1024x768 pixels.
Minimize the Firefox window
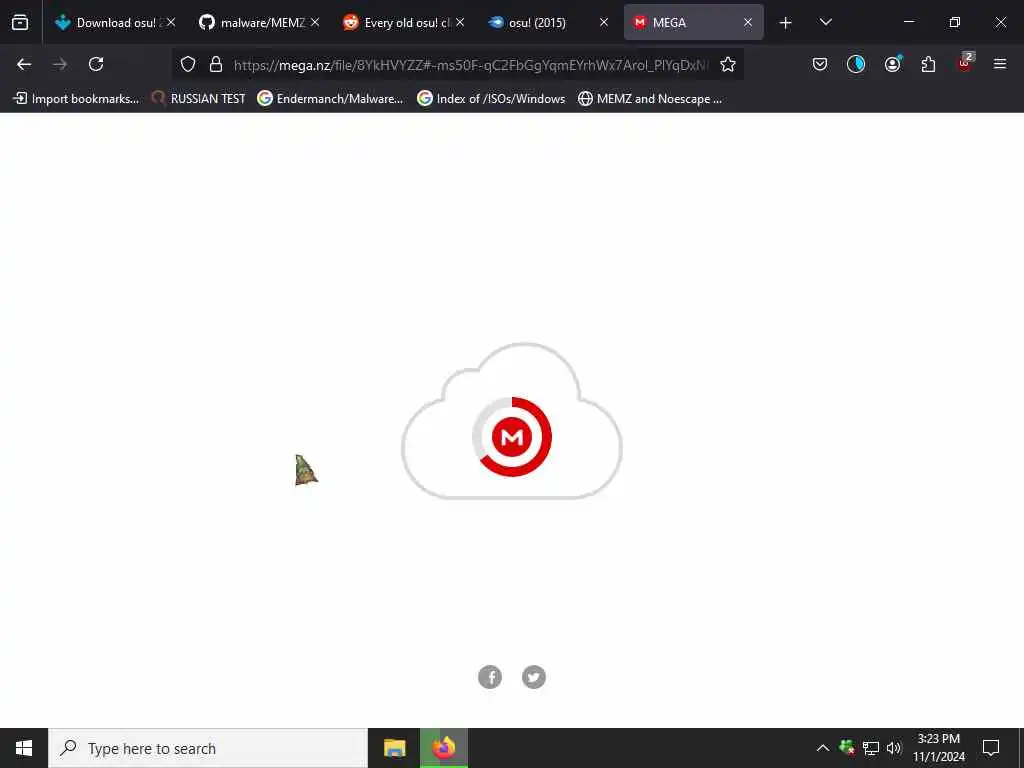pyautogui.click(x=908, y=22)
